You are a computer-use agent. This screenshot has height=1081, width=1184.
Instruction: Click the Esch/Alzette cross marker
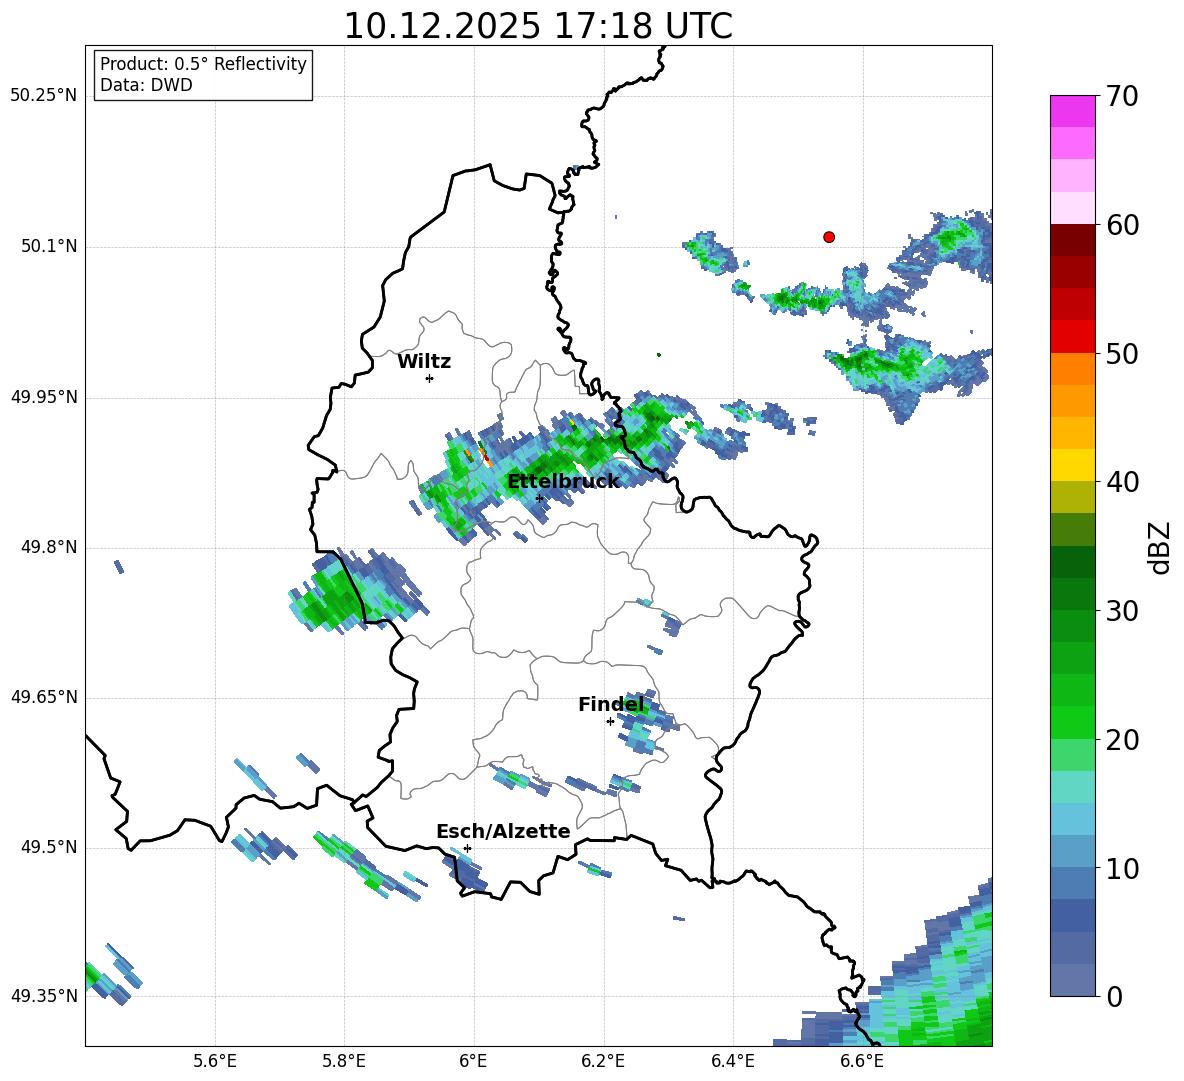[467, 848]
